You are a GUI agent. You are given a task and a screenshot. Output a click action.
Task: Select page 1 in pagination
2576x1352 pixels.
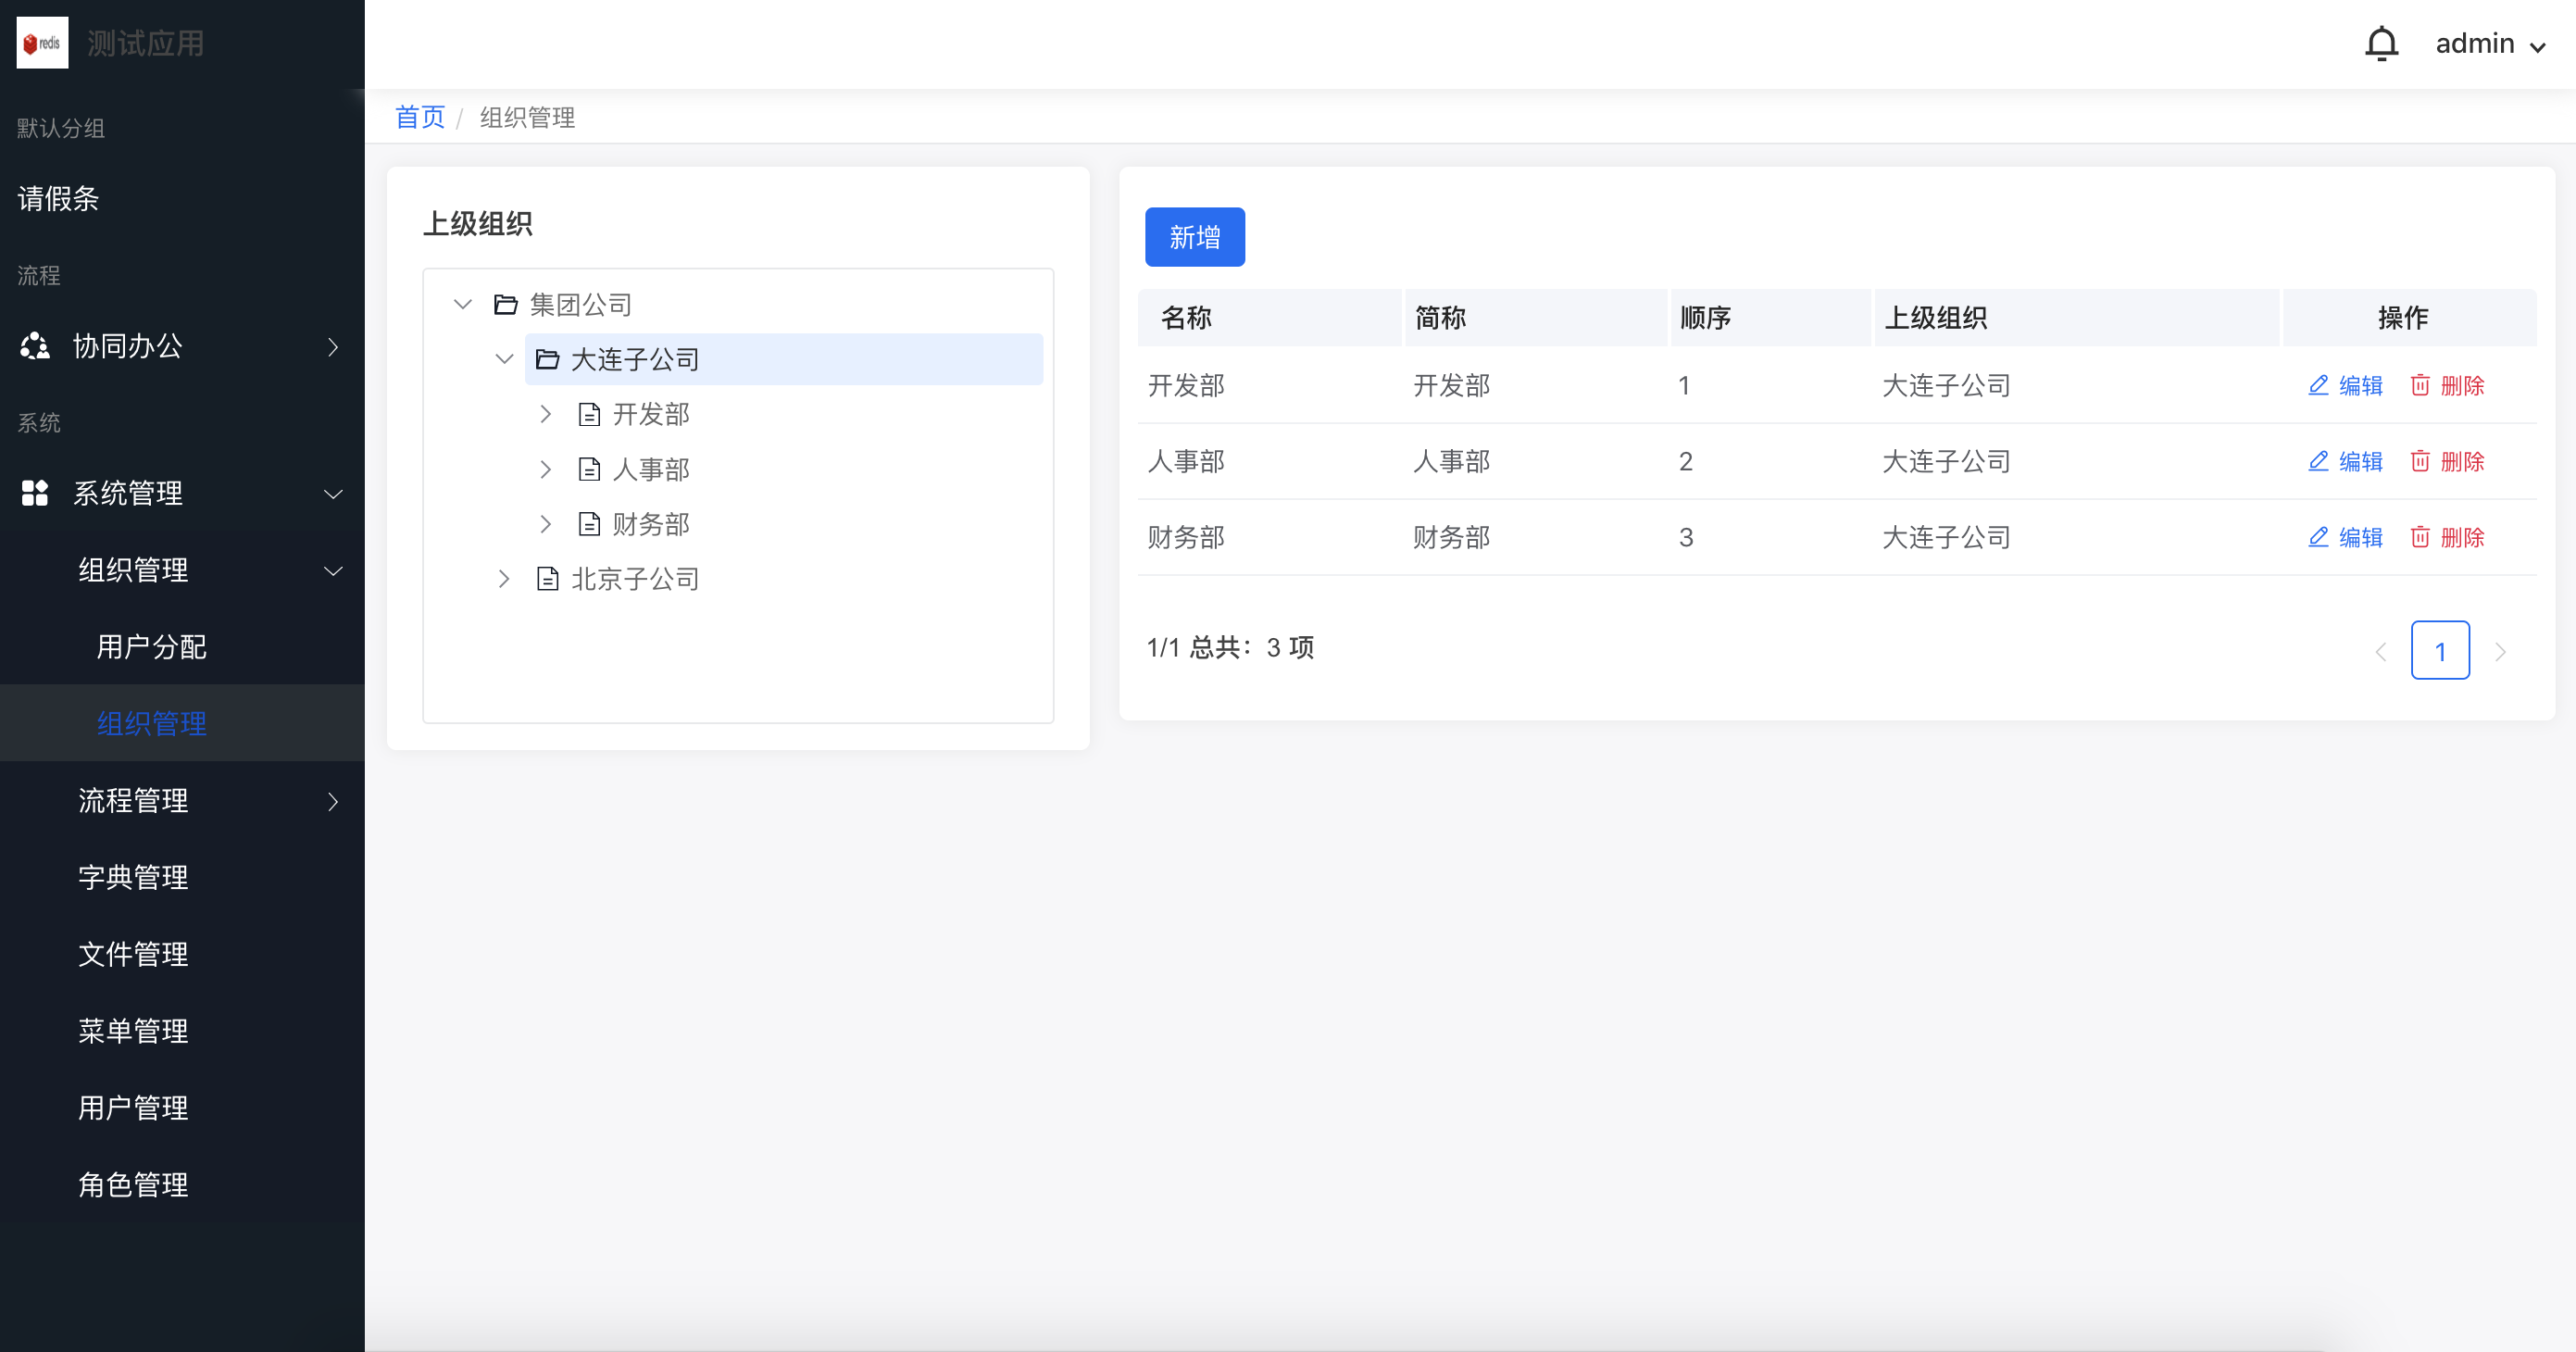(2439, 651)
